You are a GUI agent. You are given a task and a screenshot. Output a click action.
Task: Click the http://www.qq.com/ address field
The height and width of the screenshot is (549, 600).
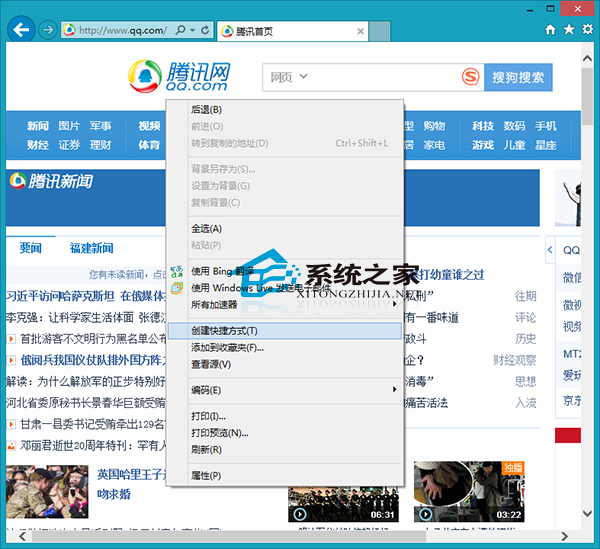pos(122,30)
